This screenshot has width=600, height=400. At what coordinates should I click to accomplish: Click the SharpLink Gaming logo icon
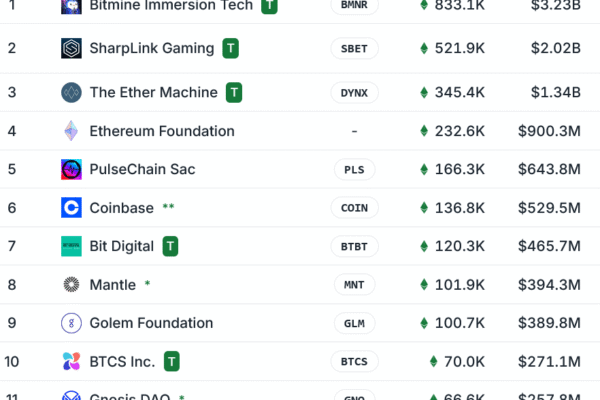coord(72,49)
